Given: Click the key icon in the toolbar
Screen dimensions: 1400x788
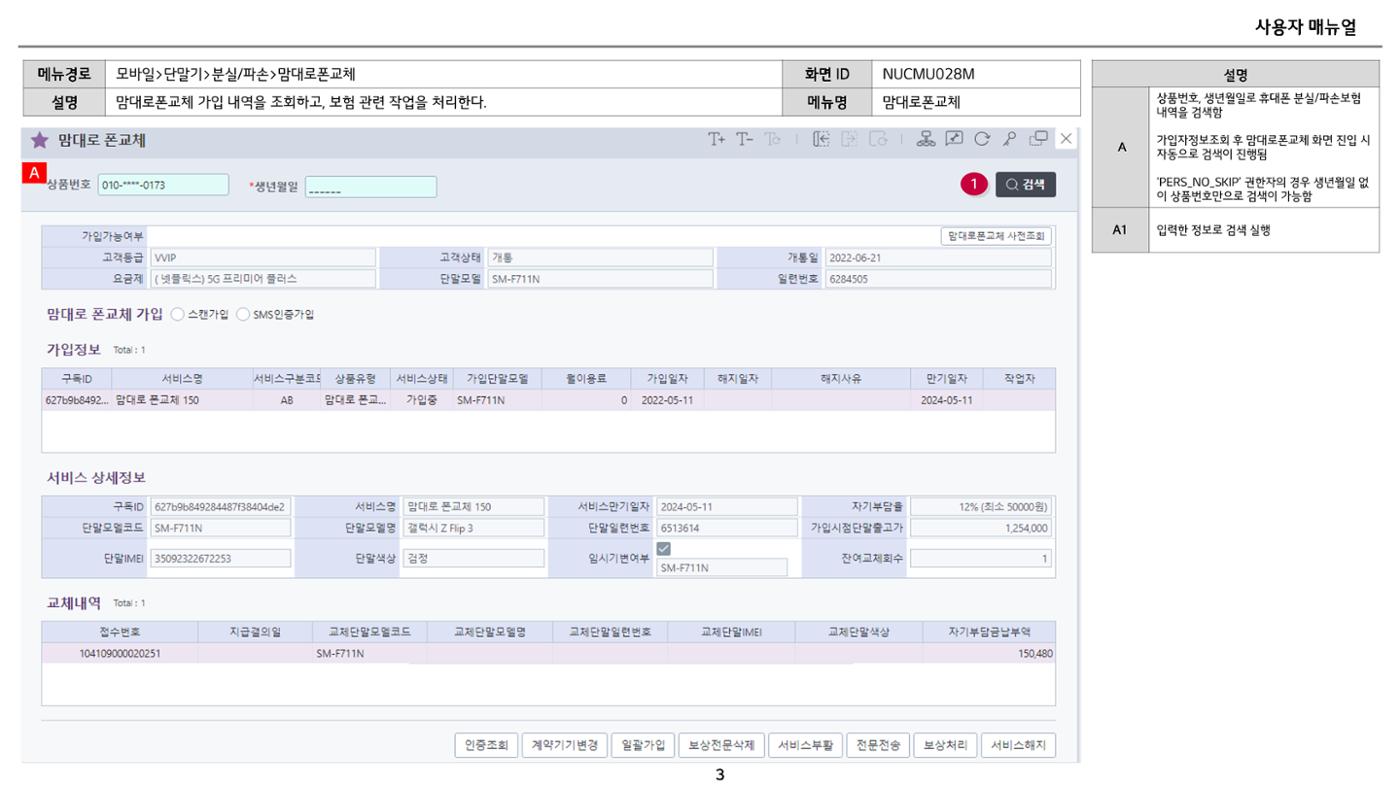Looking at the screenshot, I should pos(1010,140).
